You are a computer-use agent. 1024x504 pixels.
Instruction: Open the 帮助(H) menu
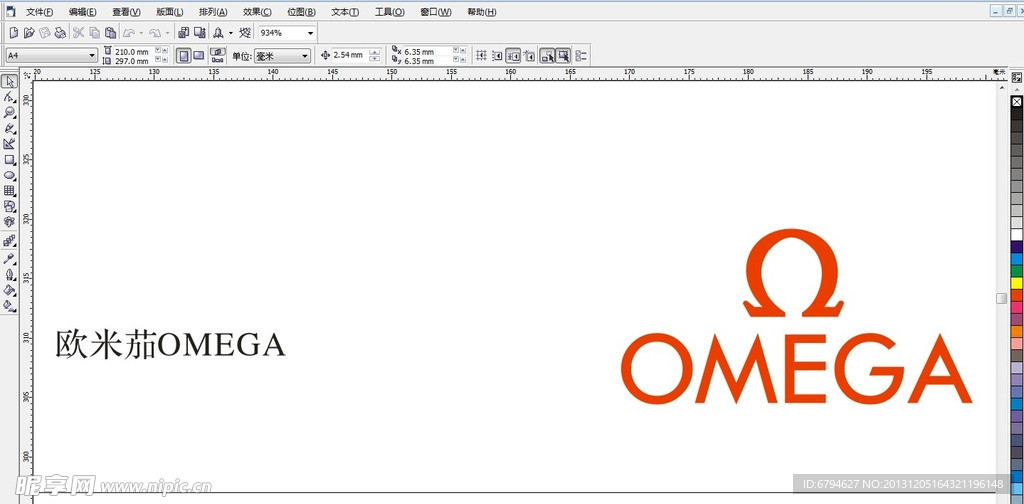click(x=481, y=12)
